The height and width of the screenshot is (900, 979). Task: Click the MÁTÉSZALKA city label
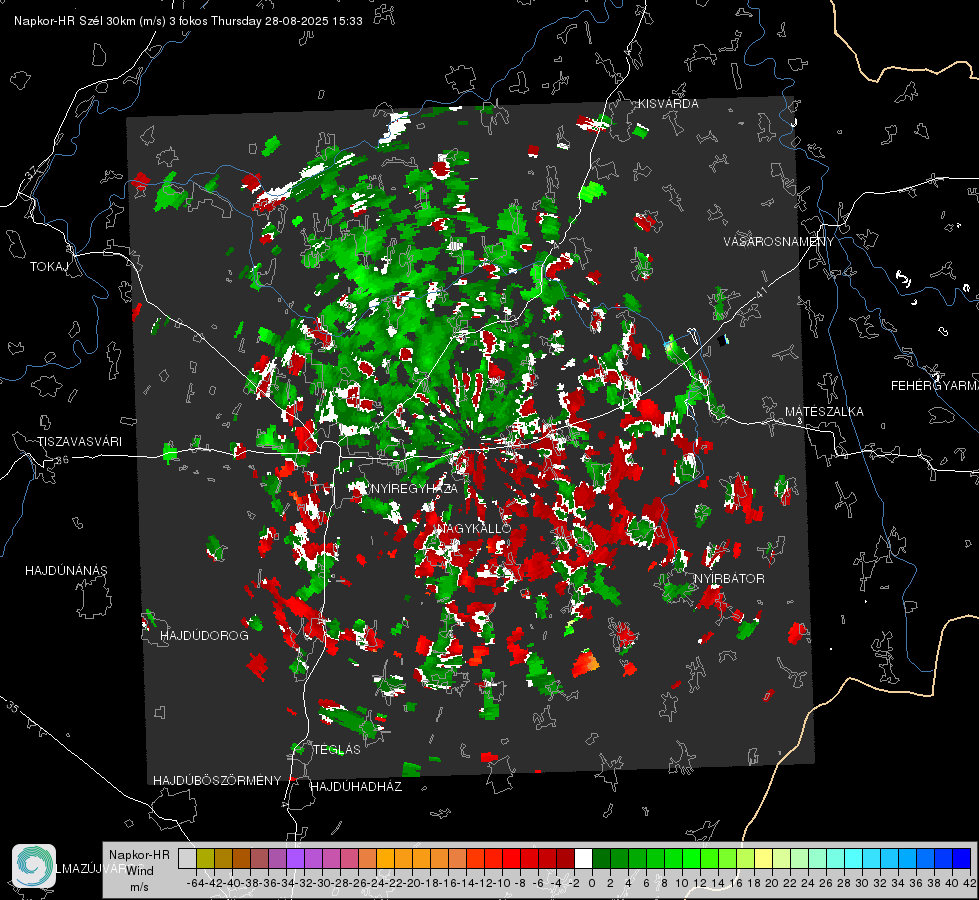click(824, 412)
